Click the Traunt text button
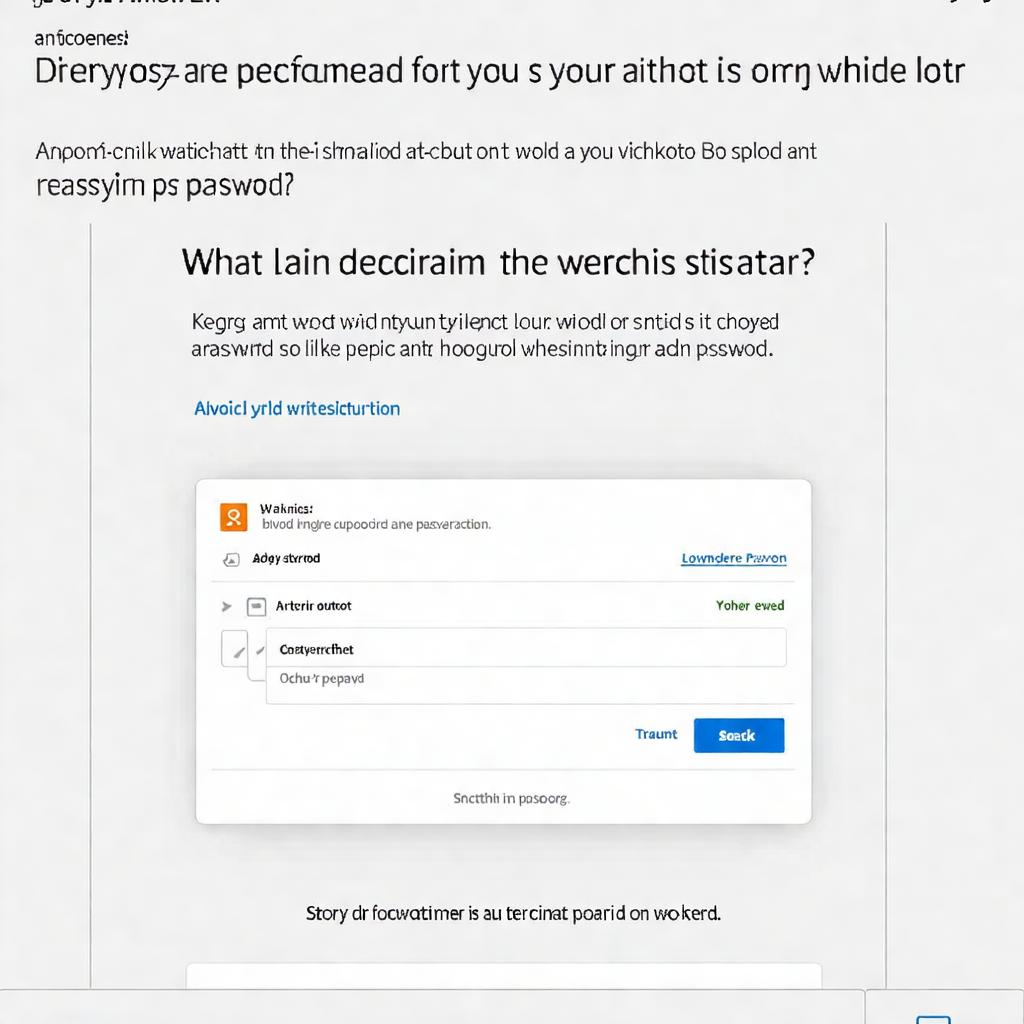 point(655,734)
